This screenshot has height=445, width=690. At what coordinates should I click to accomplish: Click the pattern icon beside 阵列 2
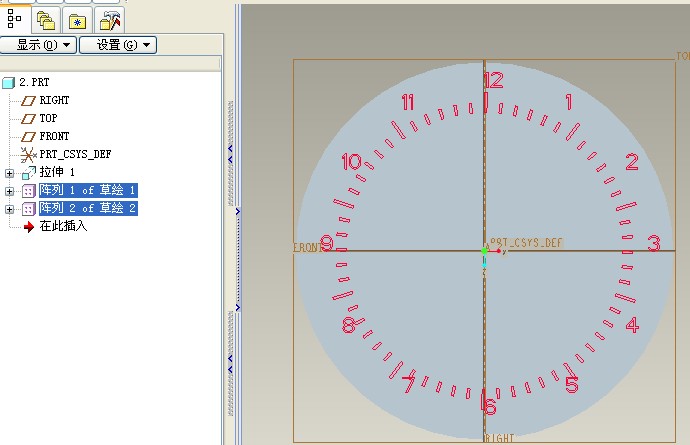pos(29,209)
